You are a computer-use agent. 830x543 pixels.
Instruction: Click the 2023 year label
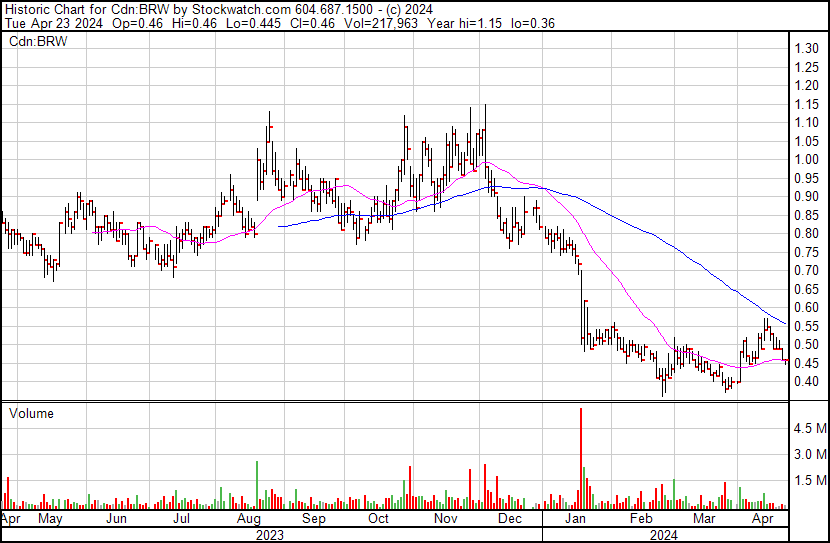click(270, 535)
